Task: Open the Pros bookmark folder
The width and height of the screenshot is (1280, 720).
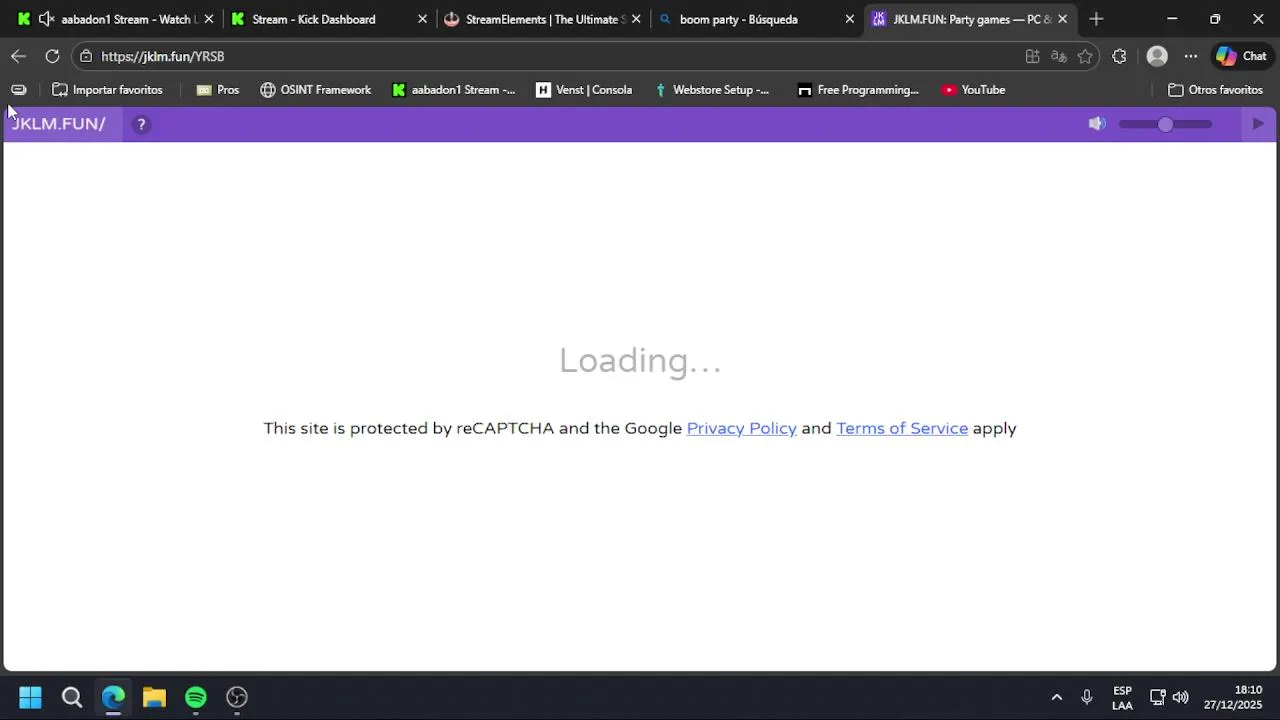Action: 218,90
